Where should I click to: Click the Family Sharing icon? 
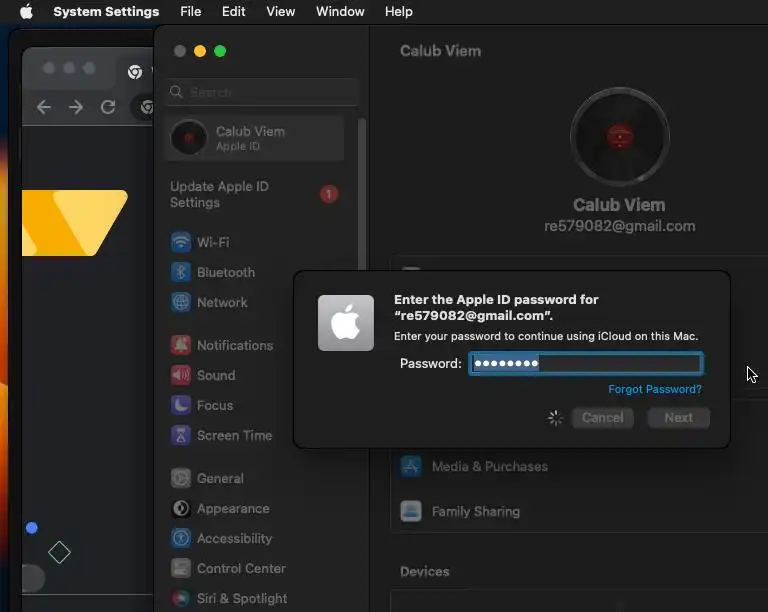(411, 511)
